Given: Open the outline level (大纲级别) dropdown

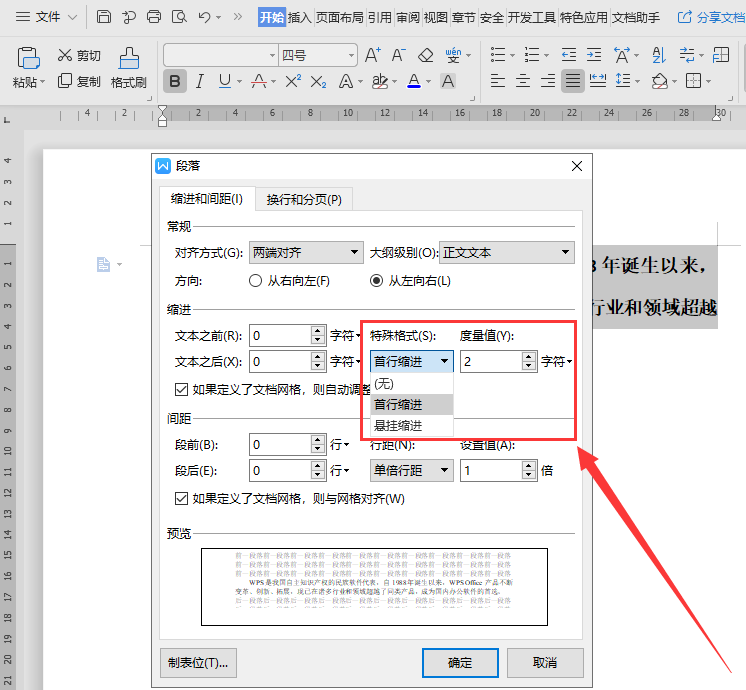Looking at the screenshot, I should point(507,252).
